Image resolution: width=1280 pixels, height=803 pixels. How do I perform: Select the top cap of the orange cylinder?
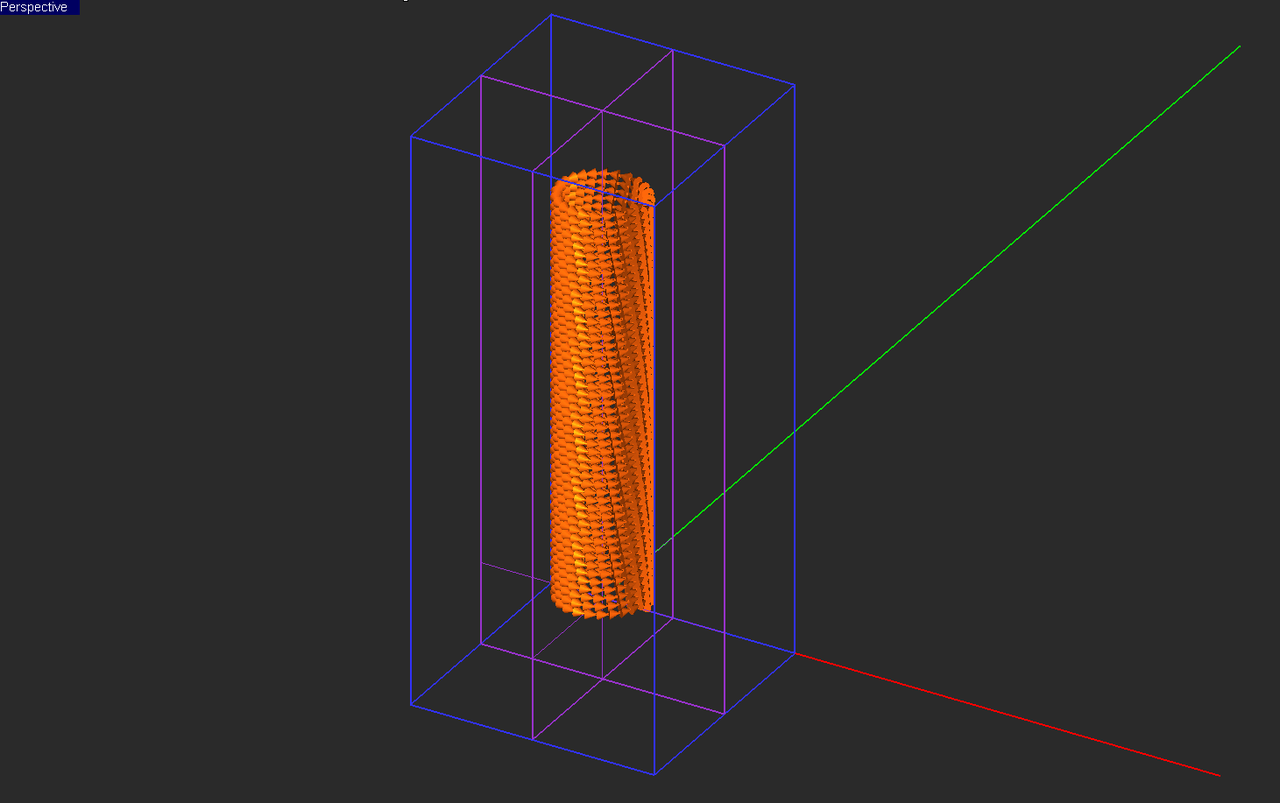[600, 180]
